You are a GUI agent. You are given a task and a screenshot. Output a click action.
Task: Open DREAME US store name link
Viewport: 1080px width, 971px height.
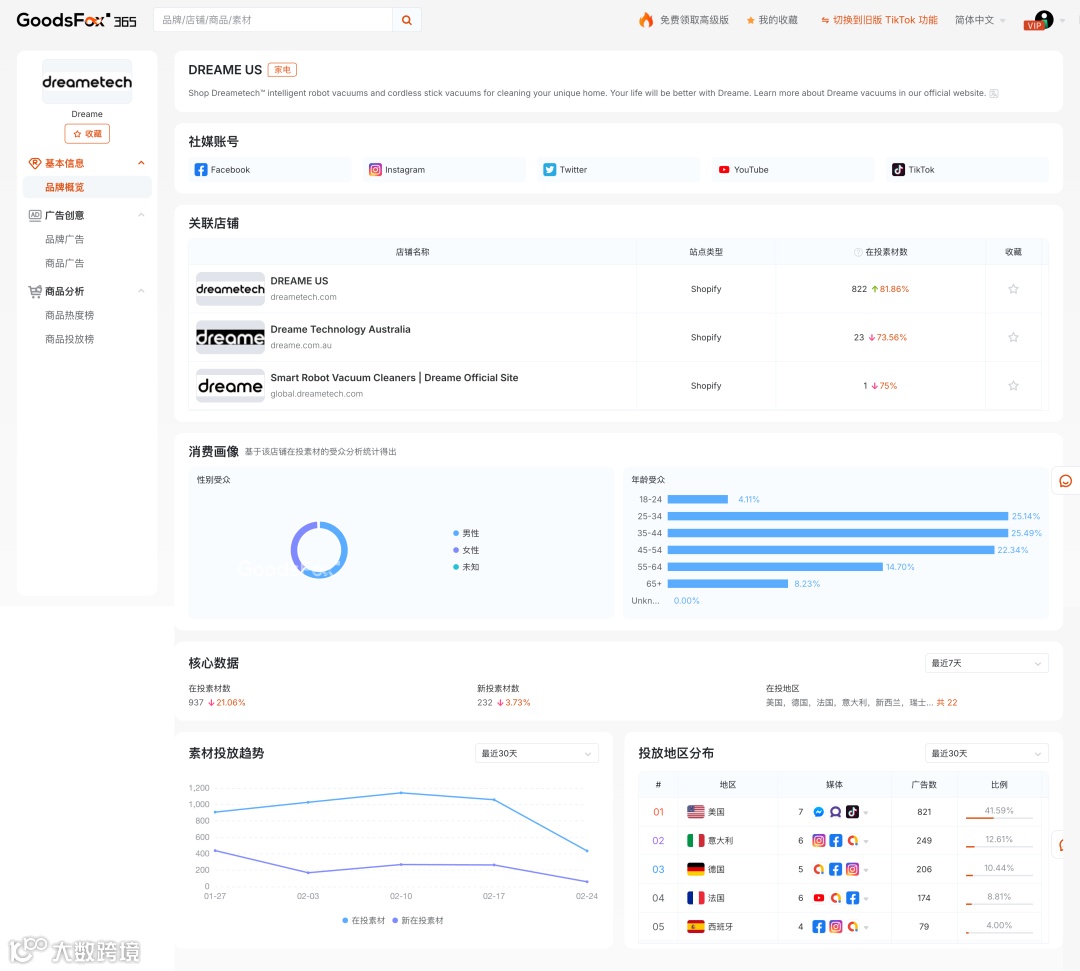[299, 281]
